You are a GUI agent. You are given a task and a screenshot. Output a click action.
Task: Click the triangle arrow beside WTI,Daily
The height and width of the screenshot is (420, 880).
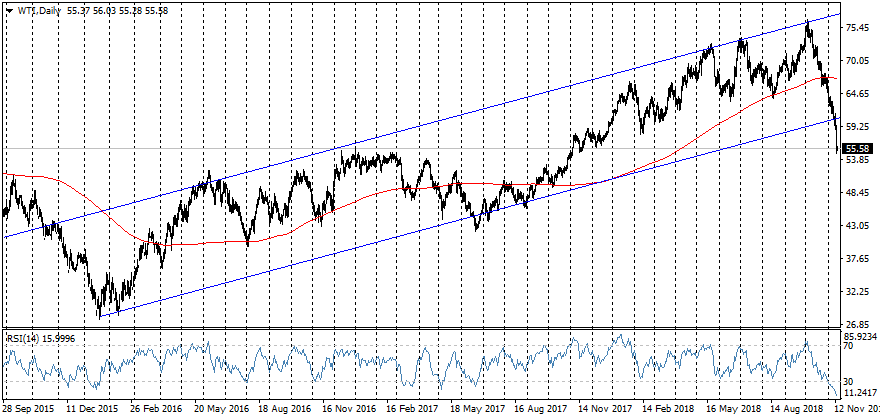(10, 9)
